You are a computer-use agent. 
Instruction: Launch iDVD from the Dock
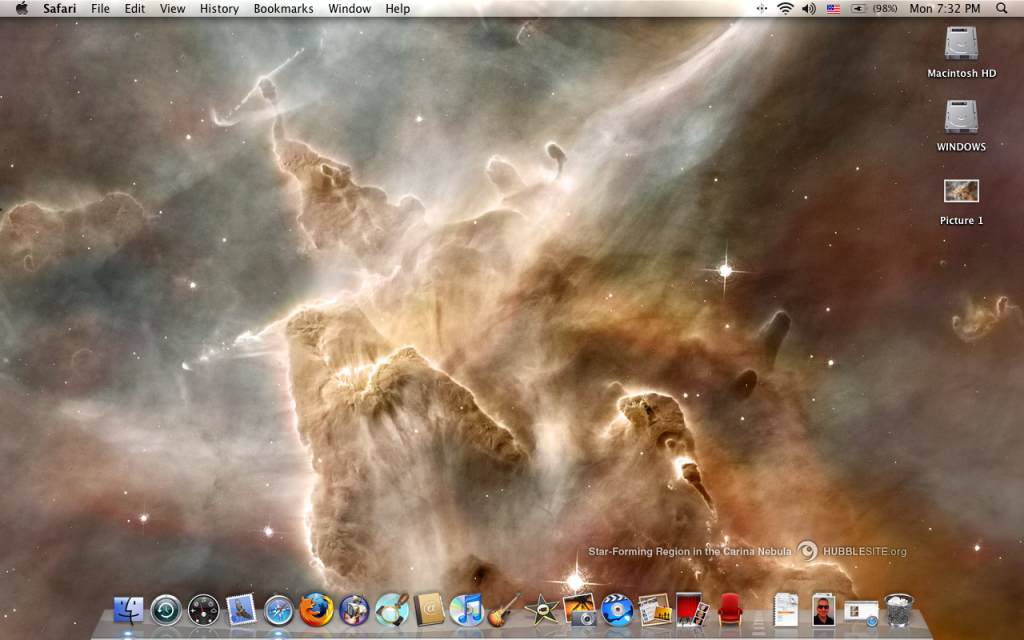617,611
